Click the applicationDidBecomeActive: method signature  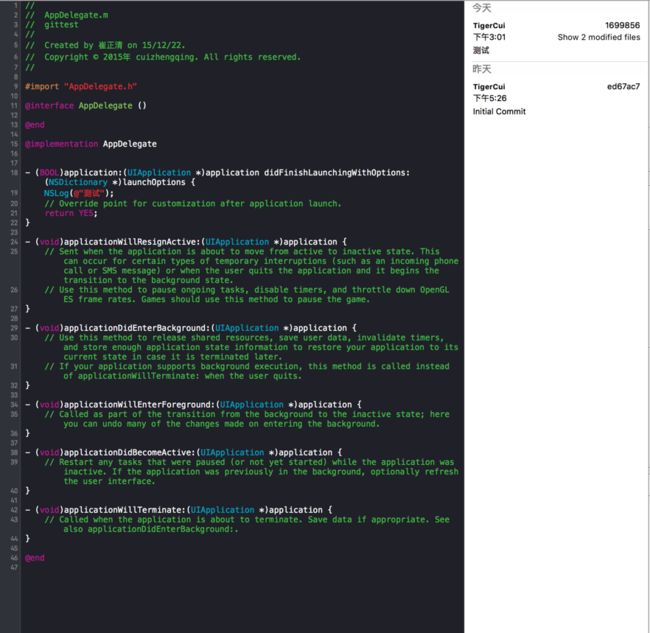pyautogui.click(x=184, y=452)
